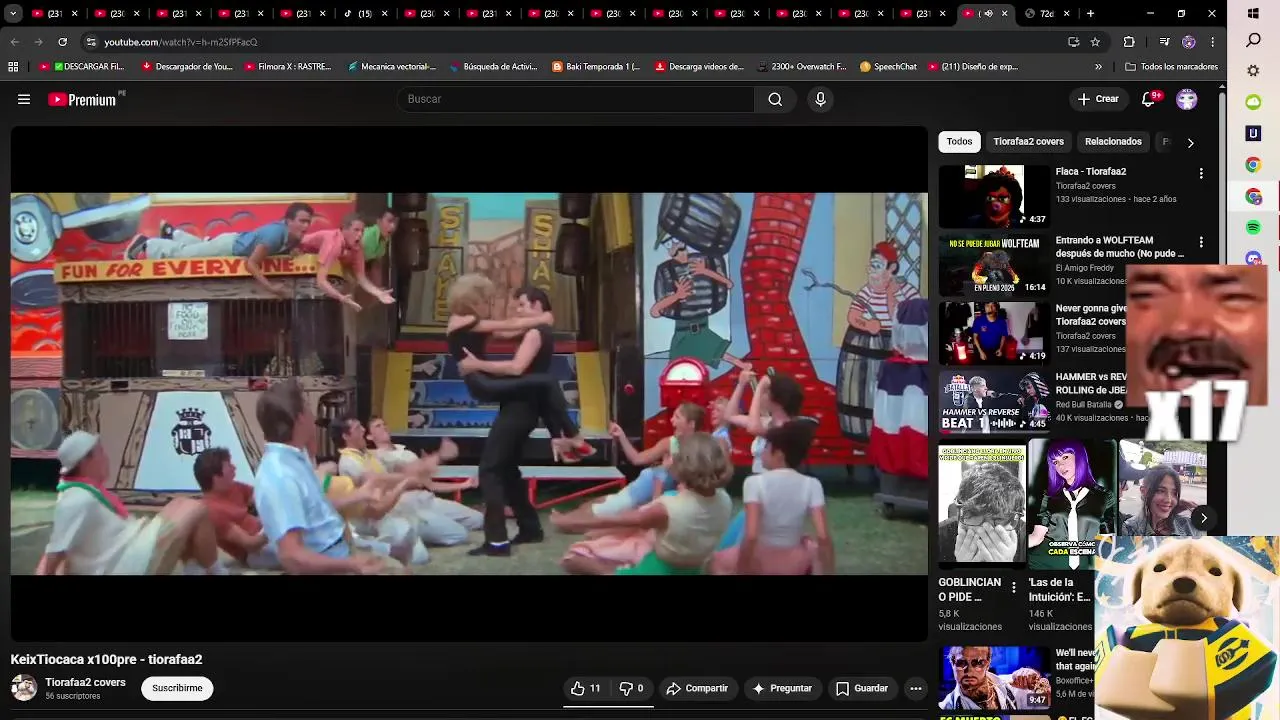Mute the active tab via its speaker icon
Image resolution: width=1280 pixels, height=720 pixels.
click(988, 14)
